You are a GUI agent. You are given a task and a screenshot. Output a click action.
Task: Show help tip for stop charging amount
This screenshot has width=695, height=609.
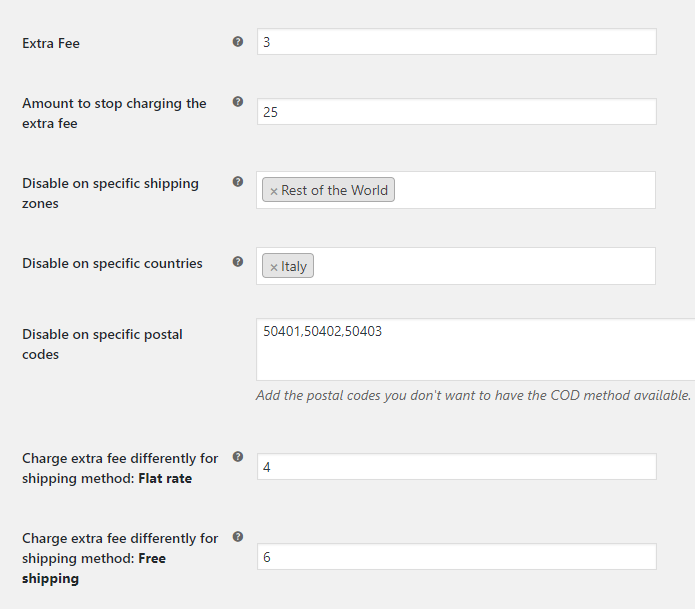(x=238, y=102)
